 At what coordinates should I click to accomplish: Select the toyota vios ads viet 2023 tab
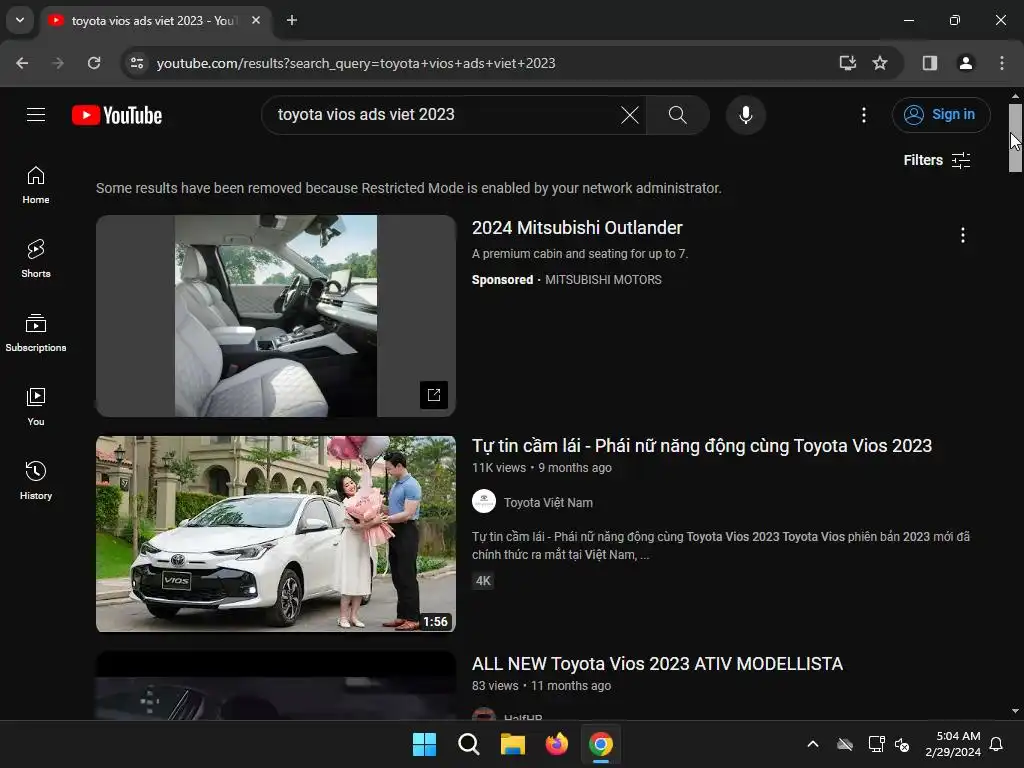(x=157, y=20)
